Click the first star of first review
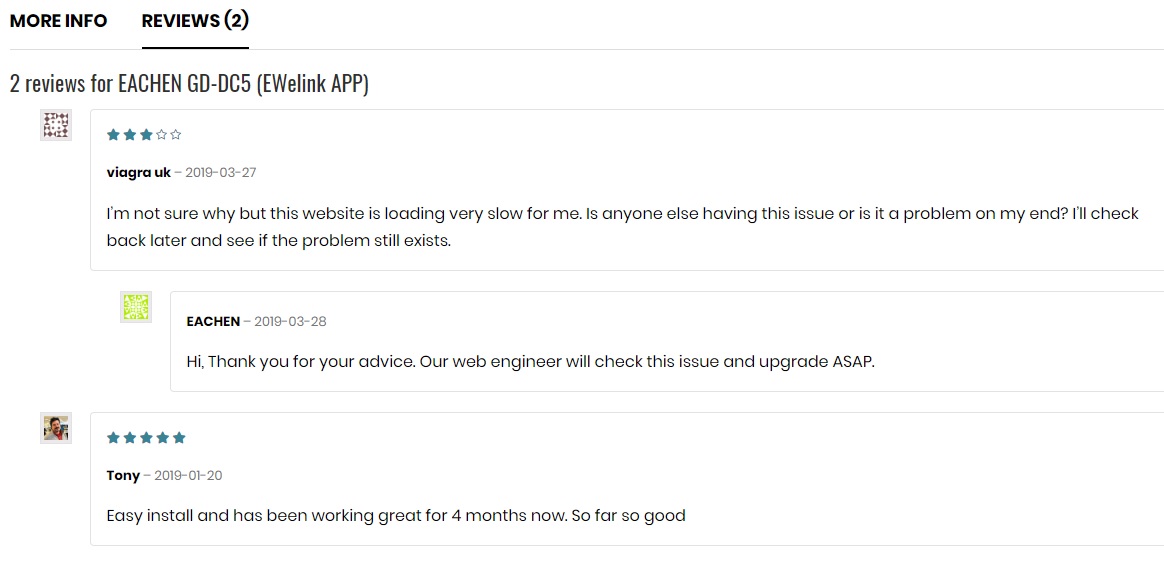Viewport: 1164px width, 561px height. click(x=113, y=135)
